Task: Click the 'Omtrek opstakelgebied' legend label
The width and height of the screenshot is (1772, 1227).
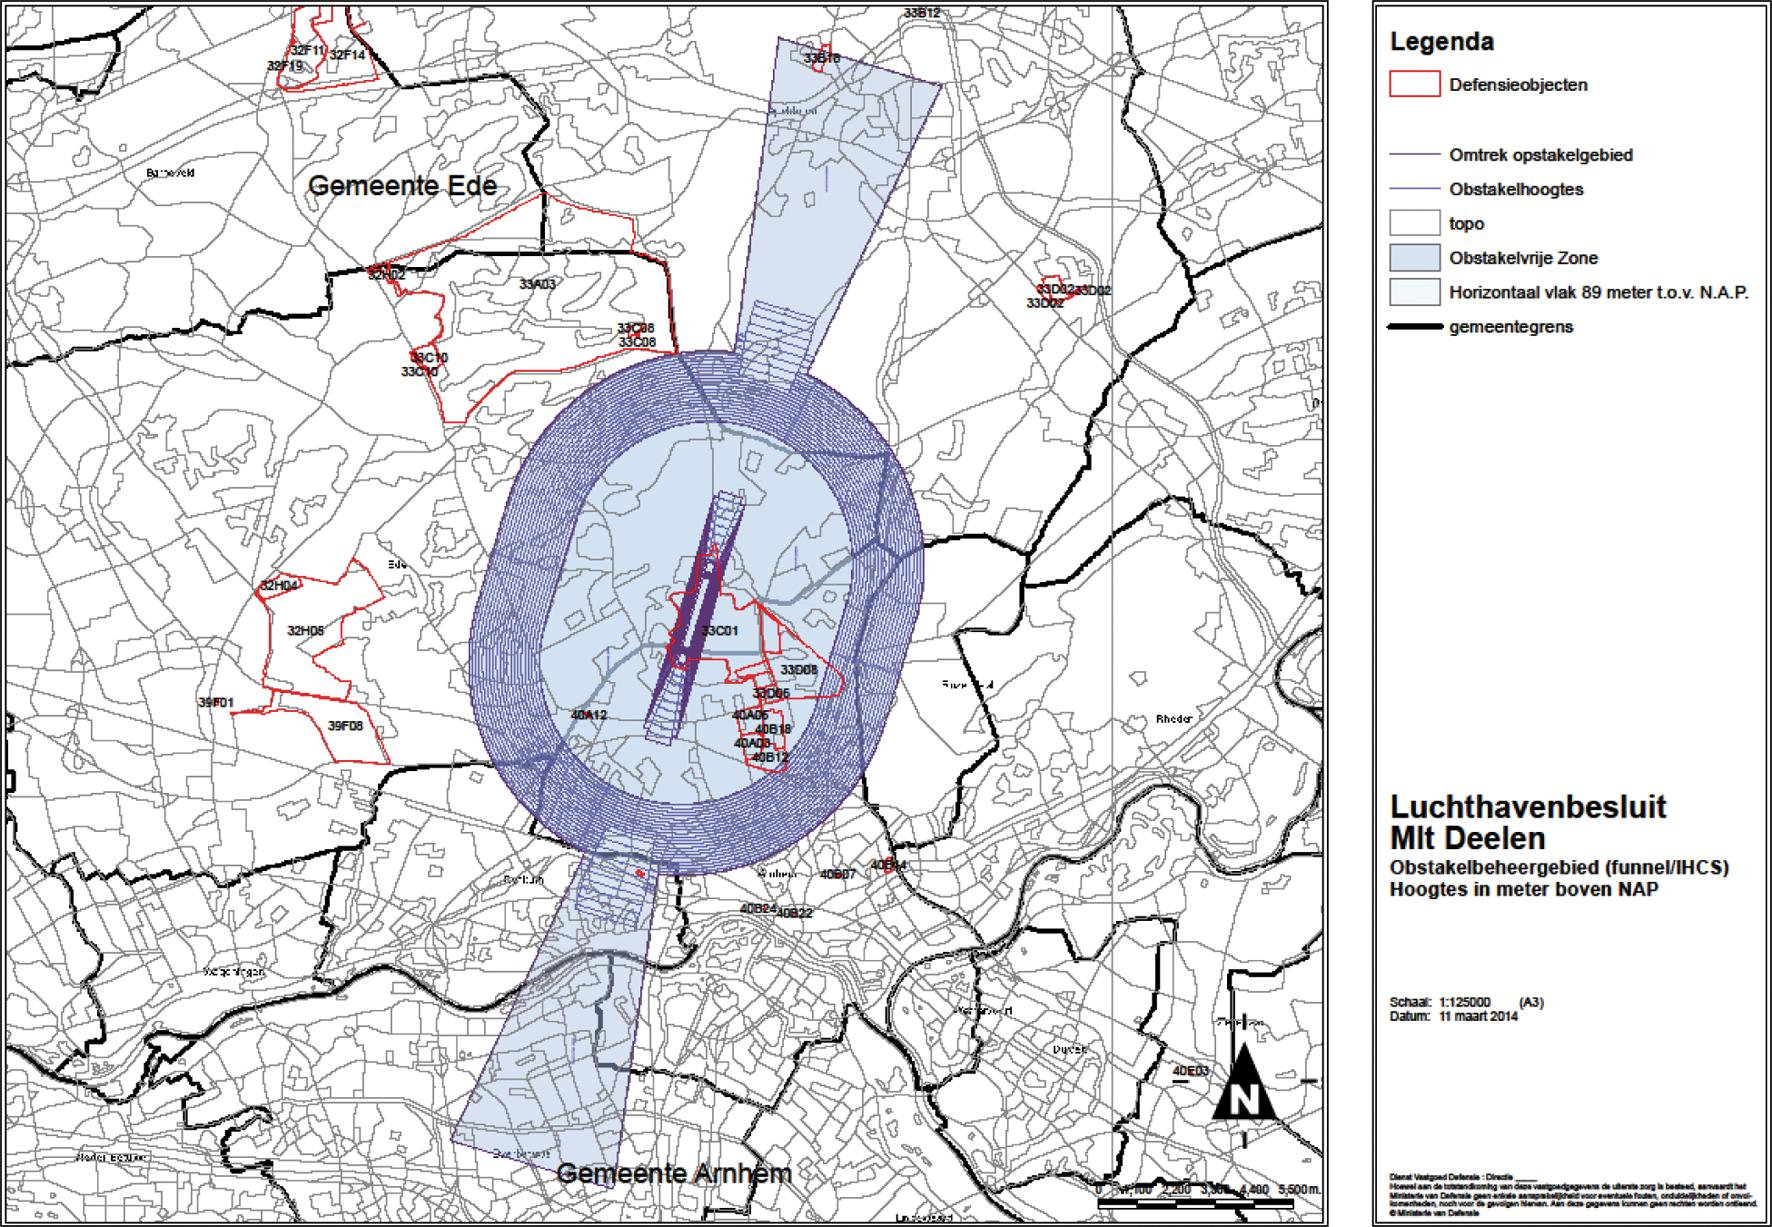Action: point(1541,155)
